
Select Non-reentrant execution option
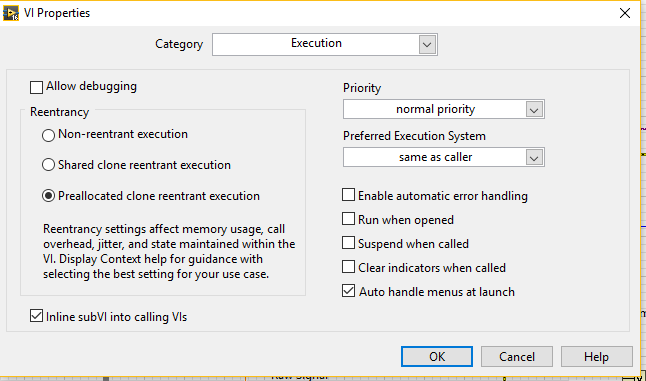tap(48, 135)
